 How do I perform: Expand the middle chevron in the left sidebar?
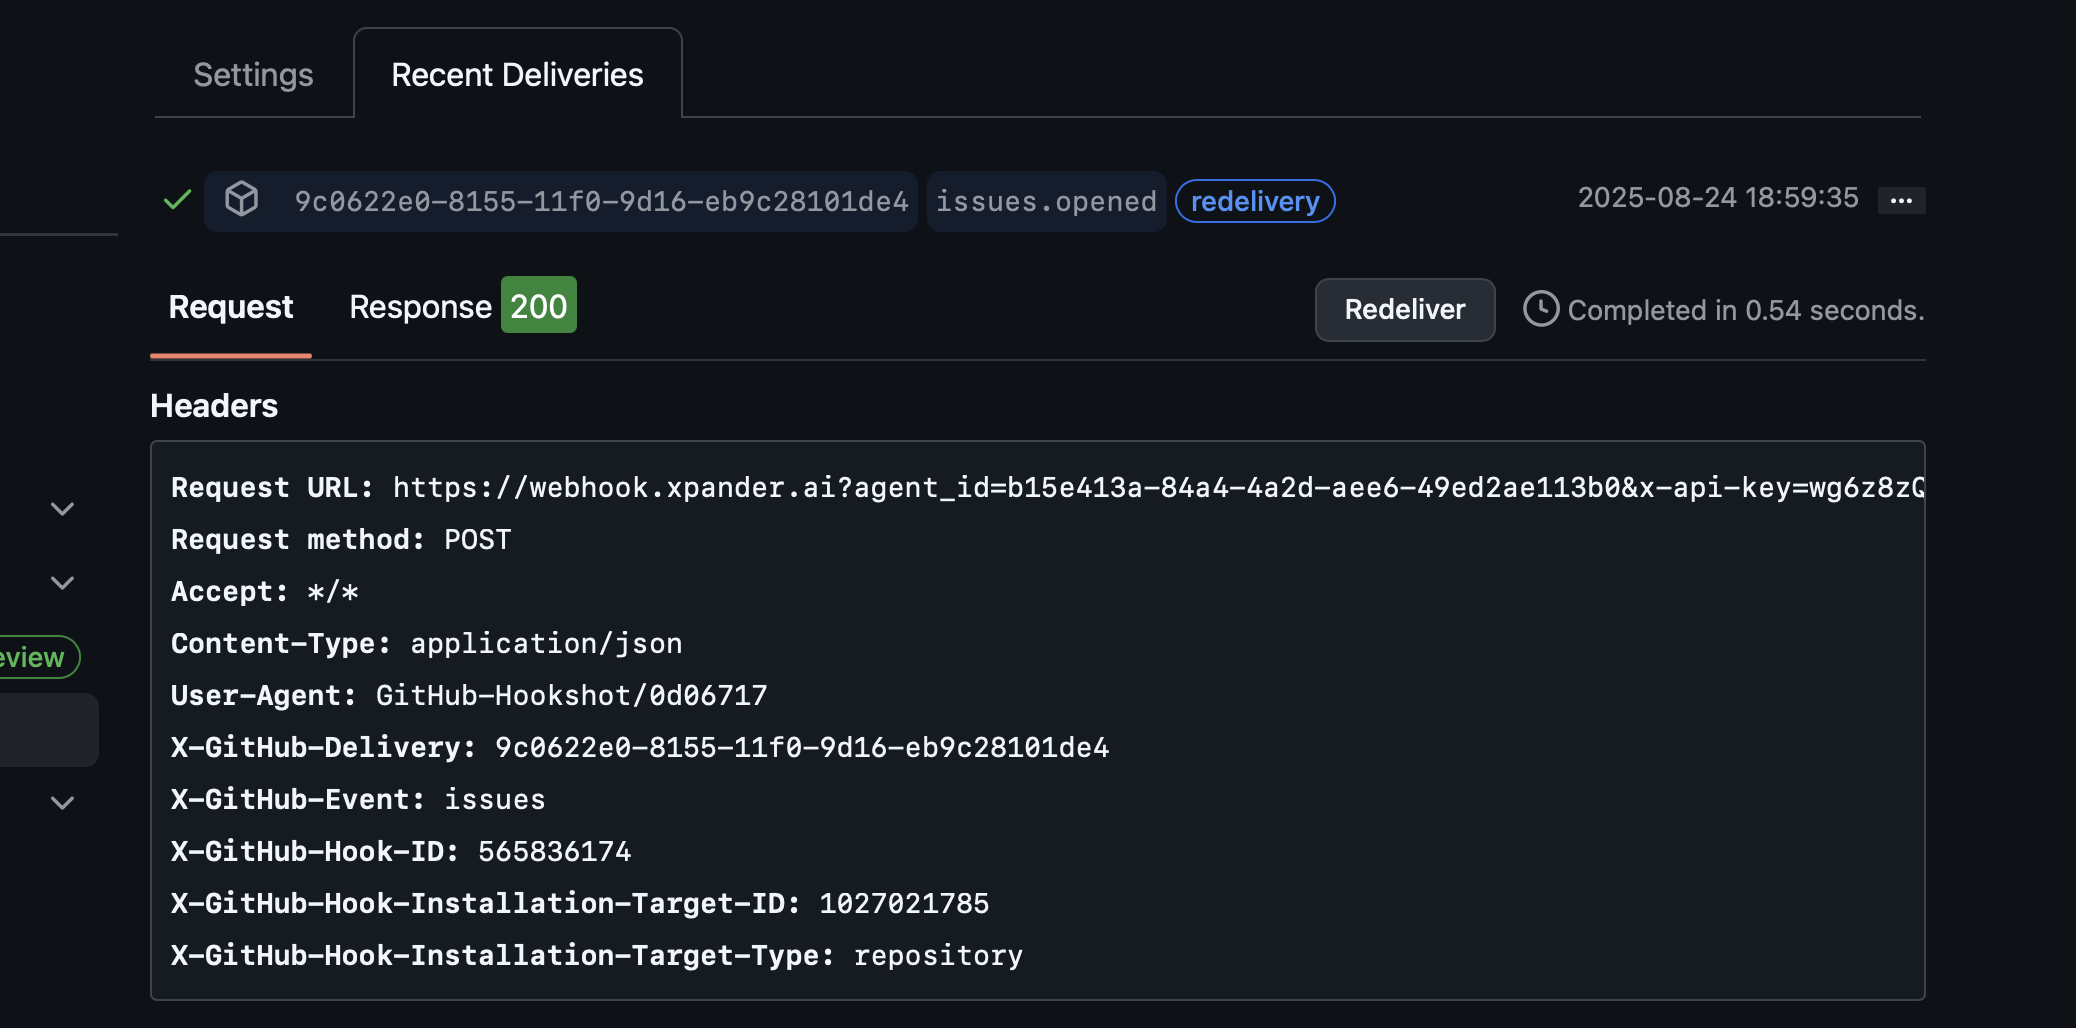click(x=63, y=583)
